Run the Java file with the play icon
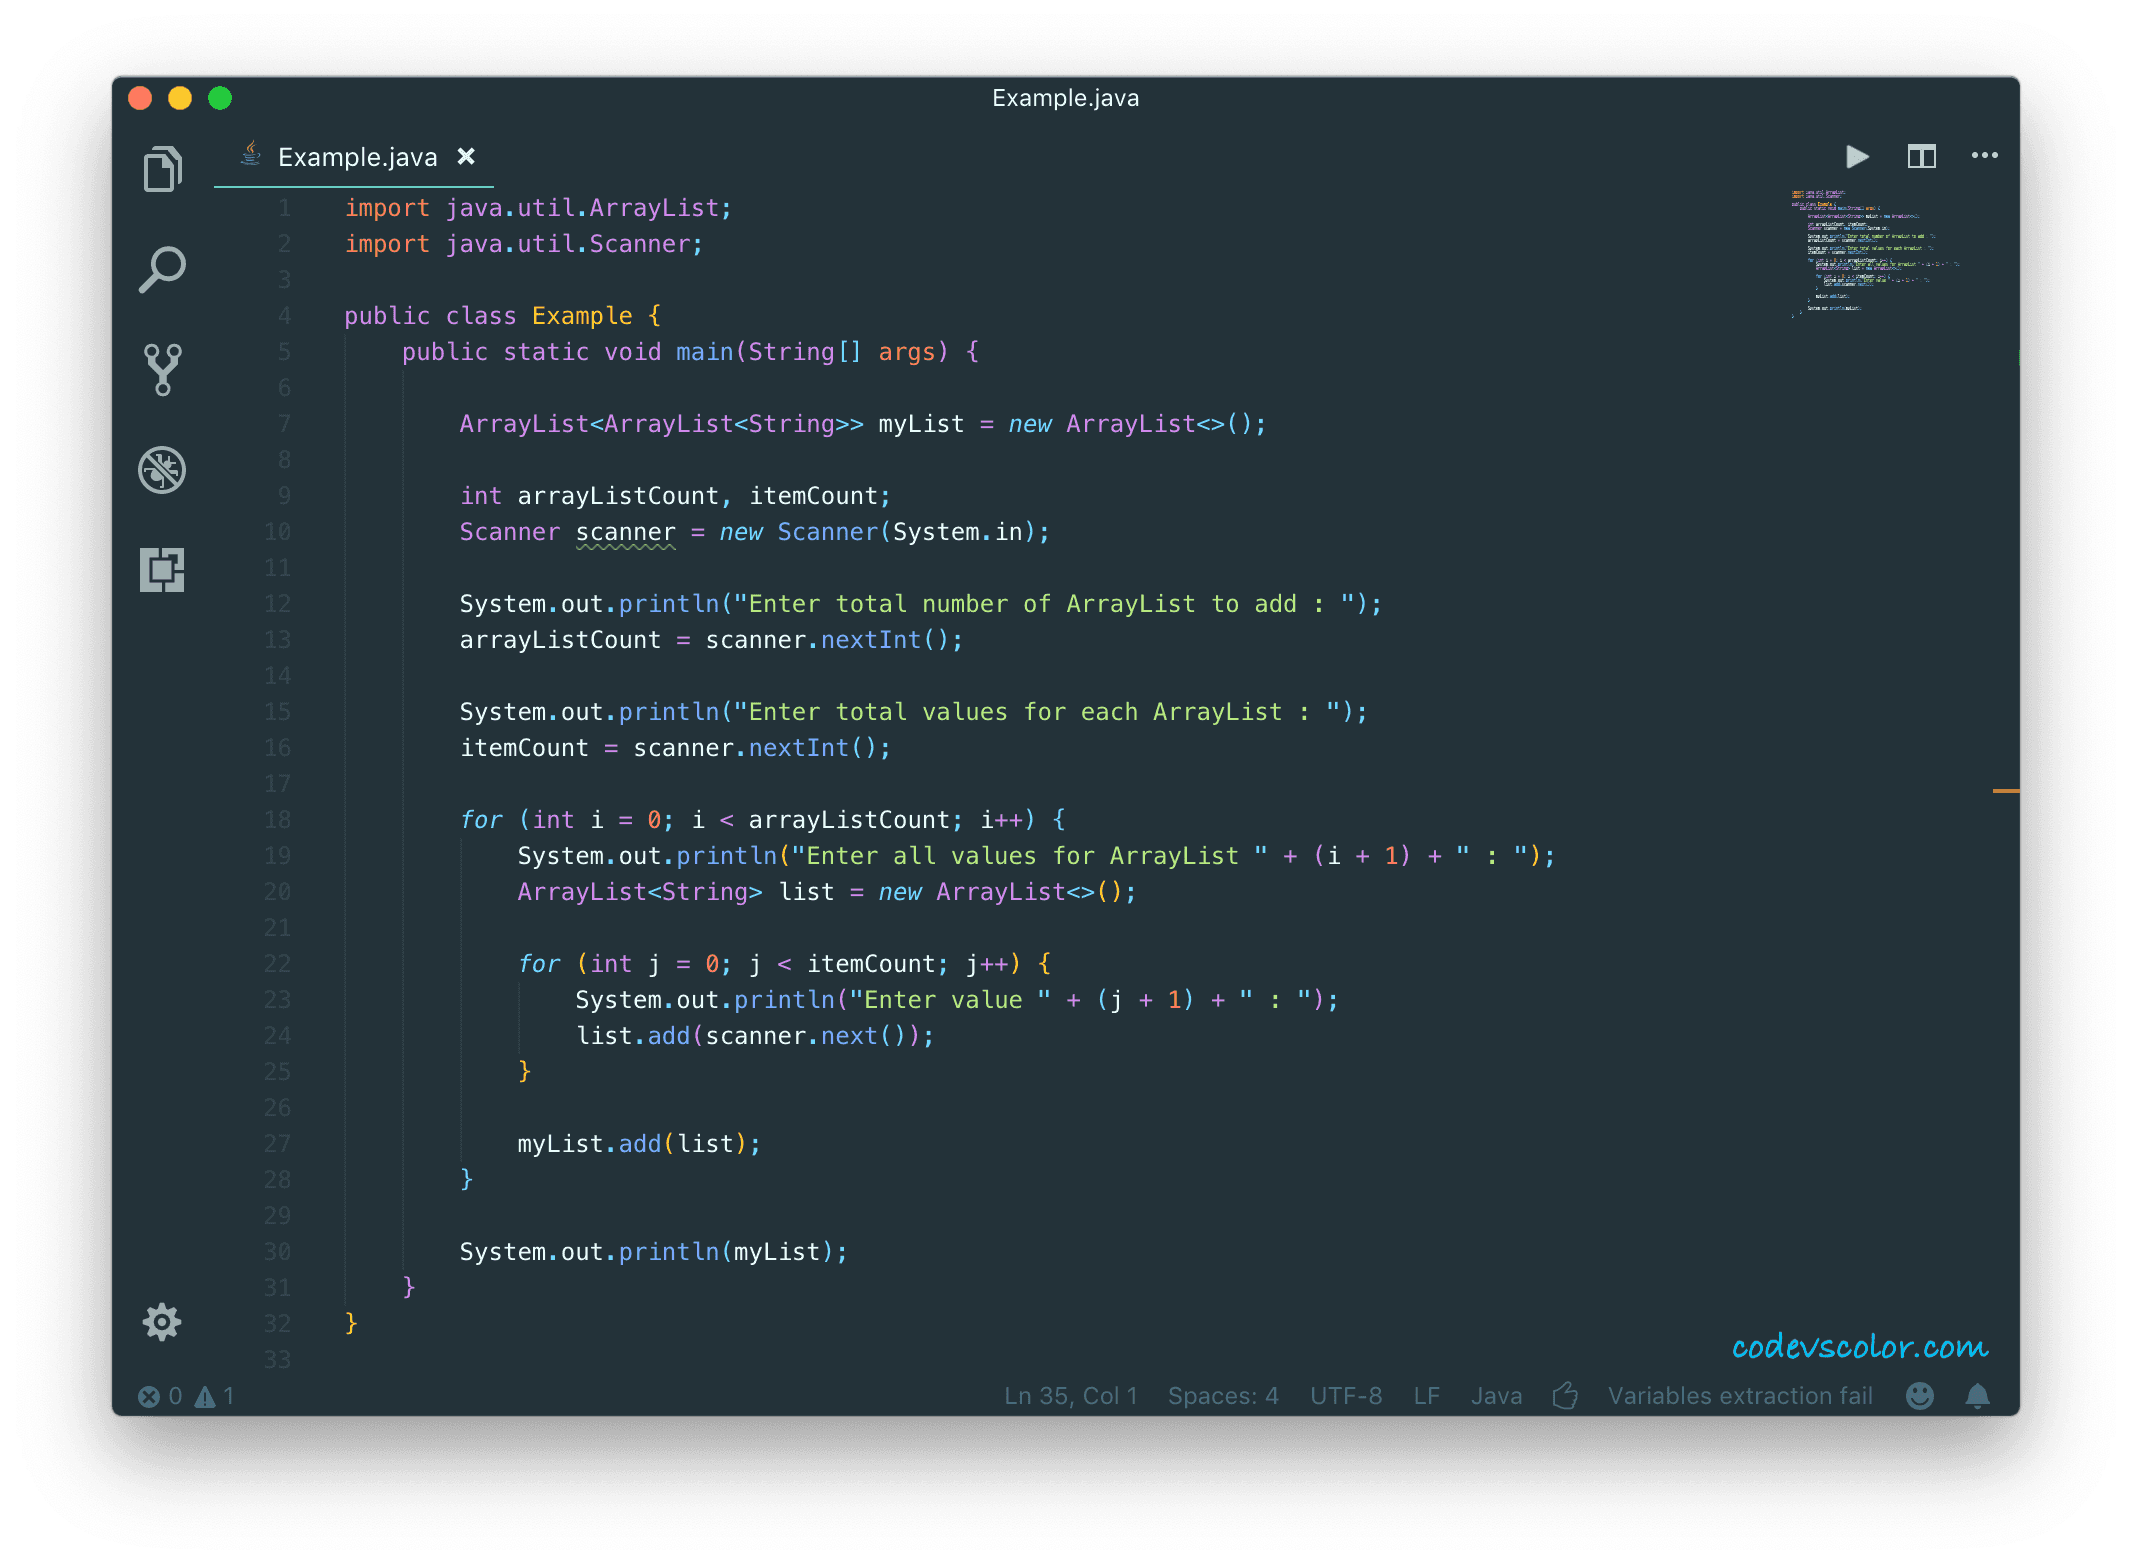 [x=1856, y=156]
